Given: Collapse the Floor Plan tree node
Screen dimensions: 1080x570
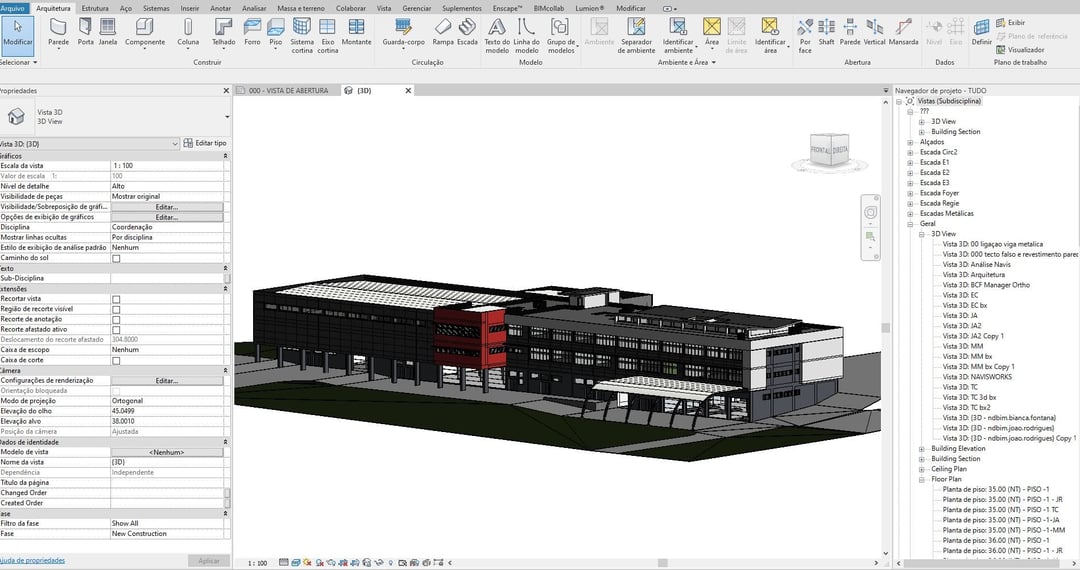Looking at the screenshot, I should click(922, 479).
